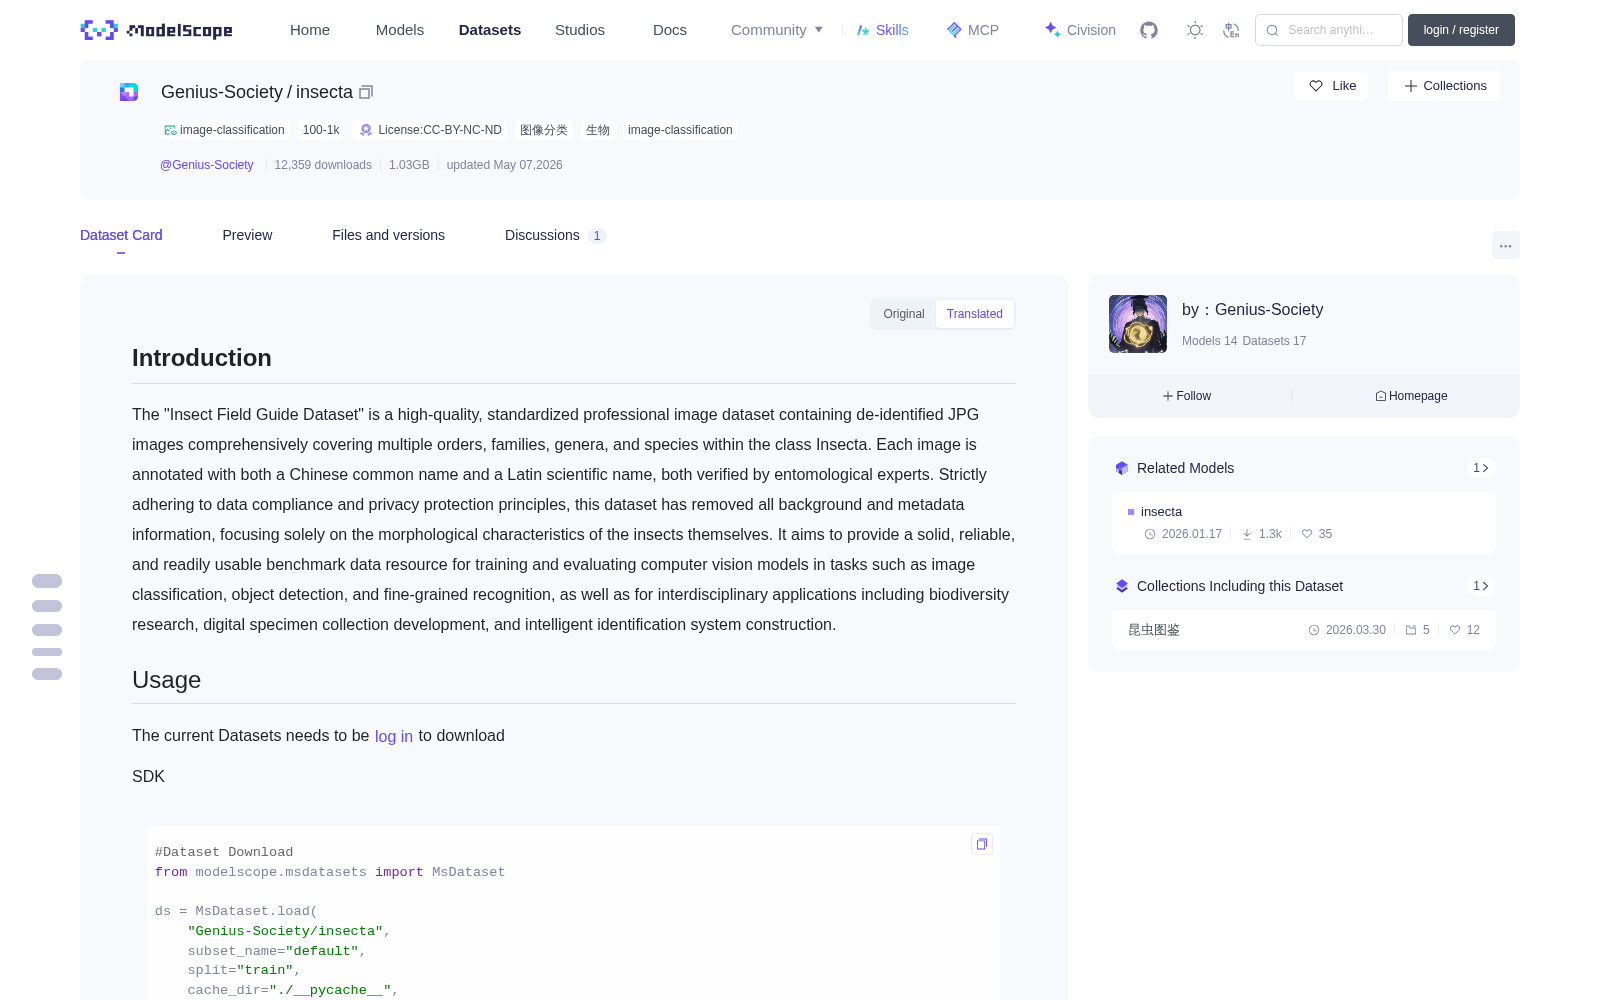This screenshot has height=1000, width=1600.
Task: Click the 100-1k size tag
Action: click(x=321, y=130)
